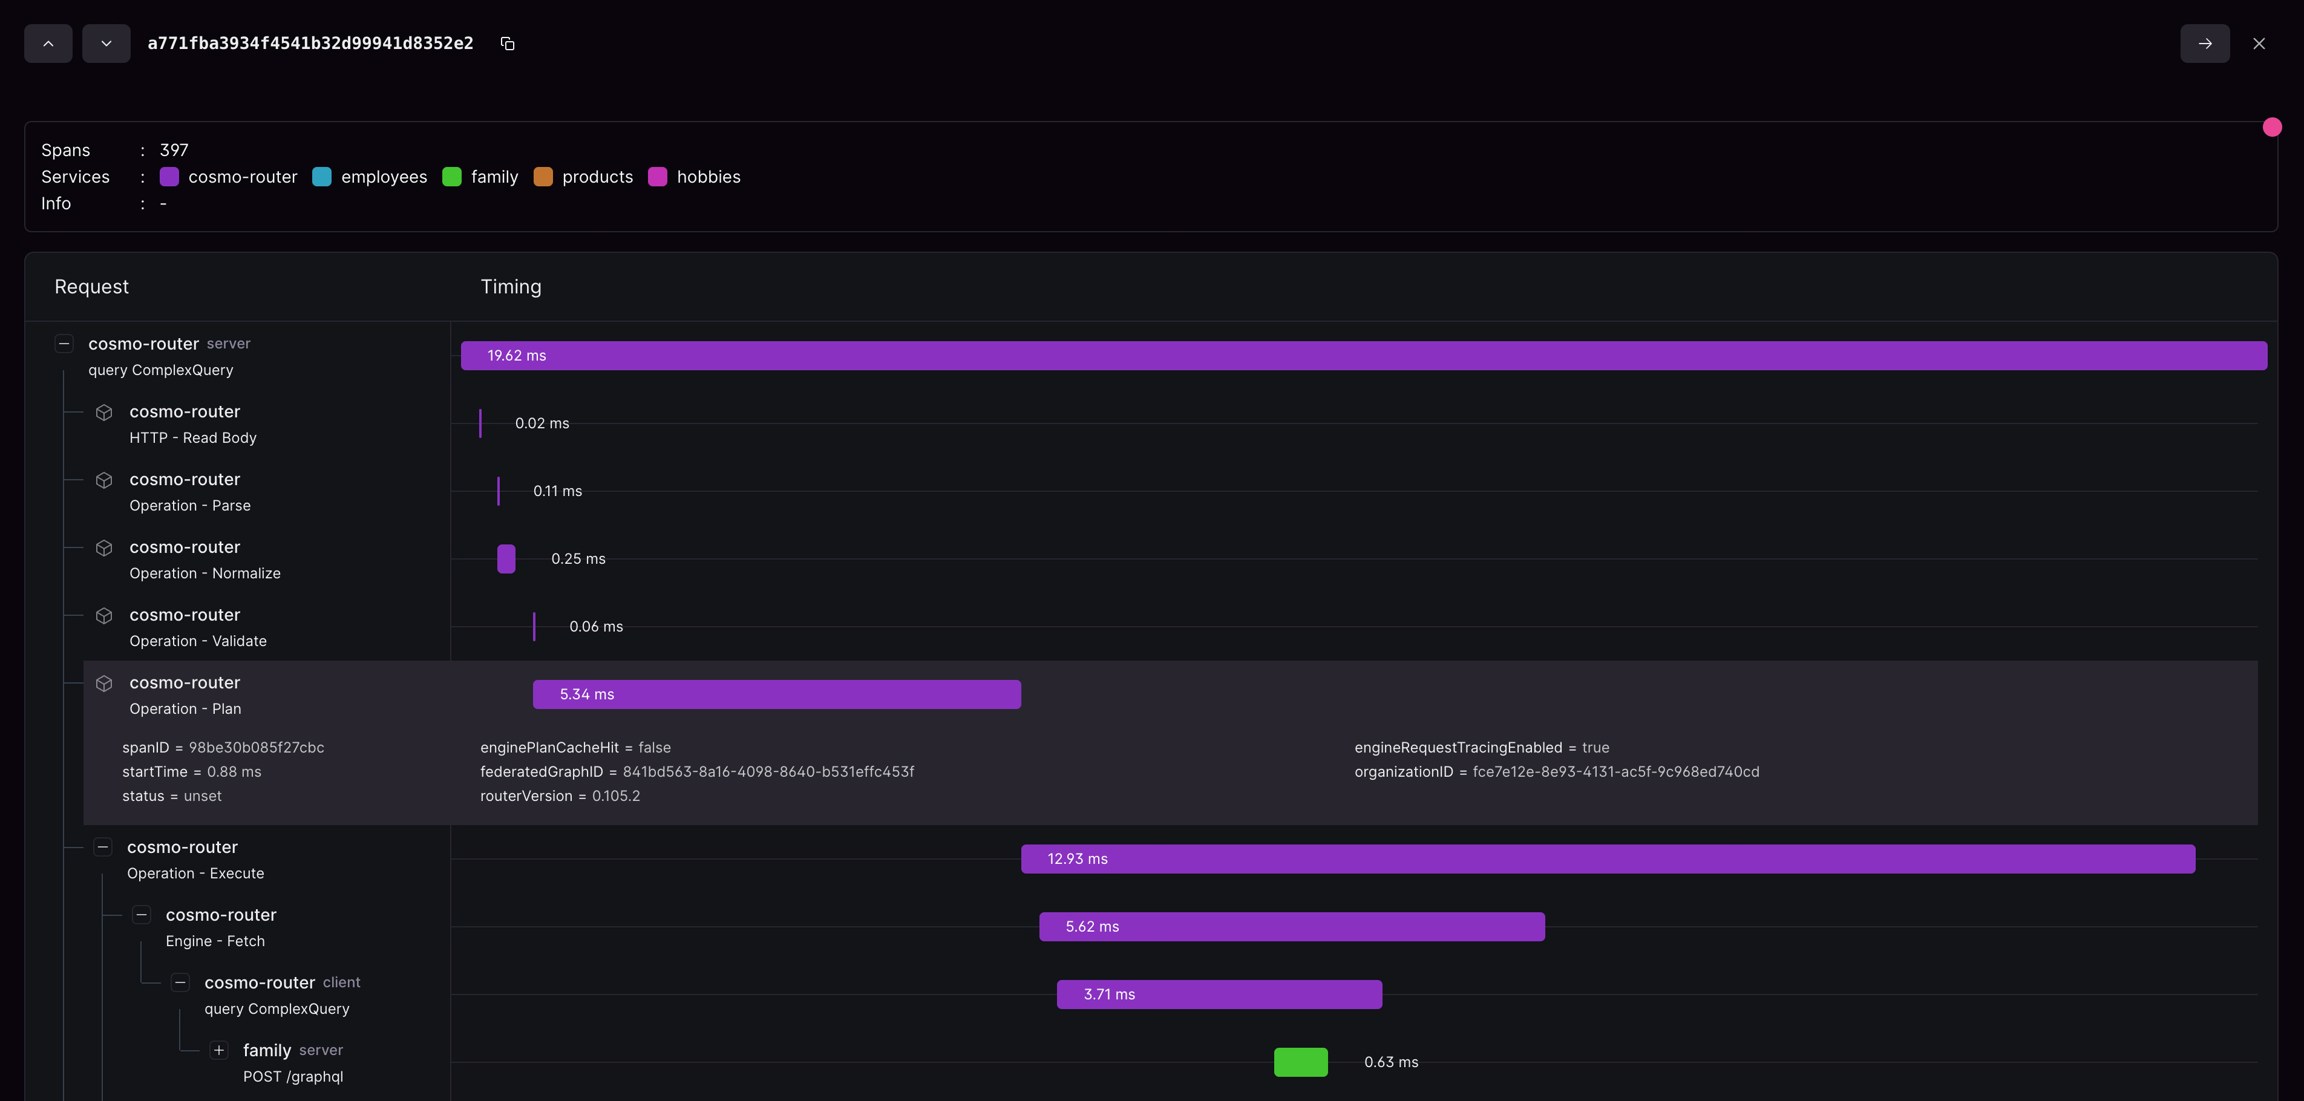The width and height of the screenshot is (2304, 1101).
Task: Click the right arrow button at top
Action: pos(2204,44)
